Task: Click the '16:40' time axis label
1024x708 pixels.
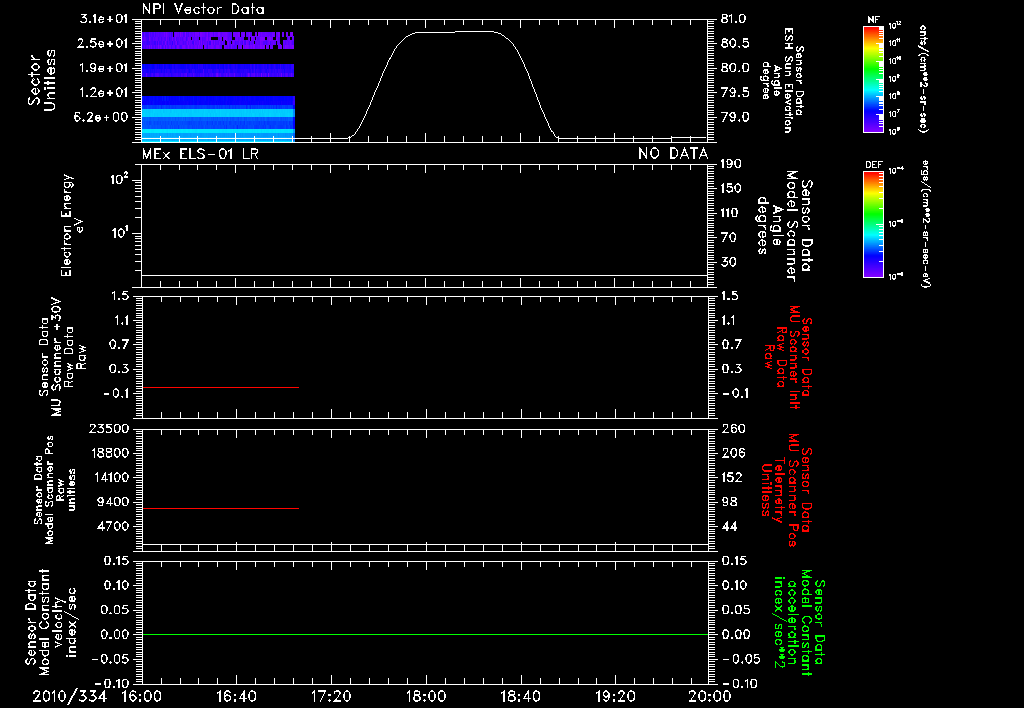Action: pos(236,696)
